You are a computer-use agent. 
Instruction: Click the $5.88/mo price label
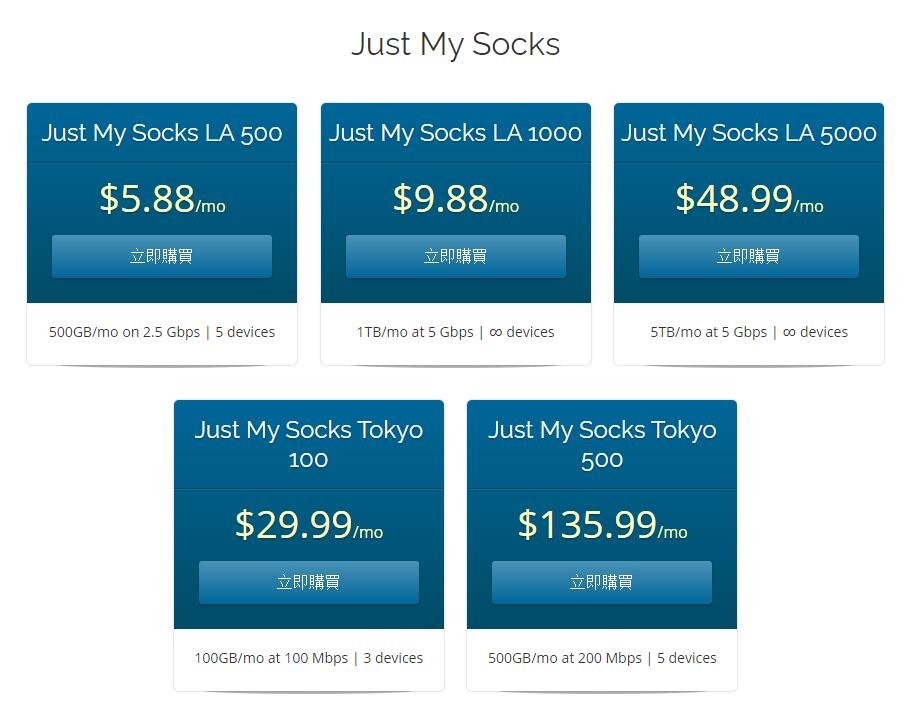[x=161, y=199]
